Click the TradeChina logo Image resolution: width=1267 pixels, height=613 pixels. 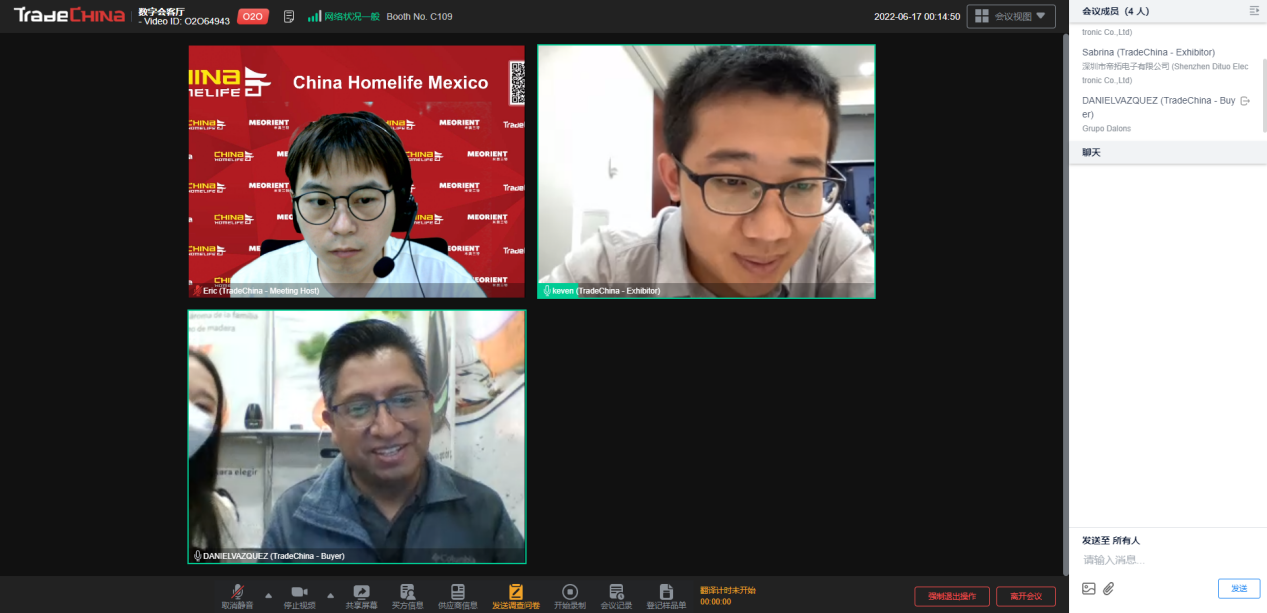(69, 15)
